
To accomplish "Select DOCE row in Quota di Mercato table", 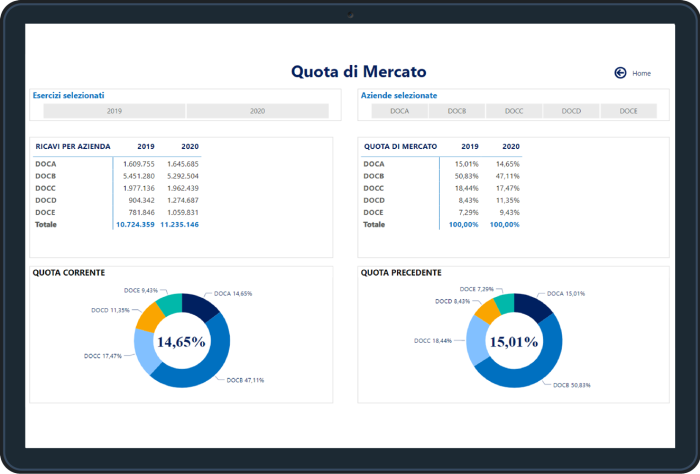I will [373, 212].
